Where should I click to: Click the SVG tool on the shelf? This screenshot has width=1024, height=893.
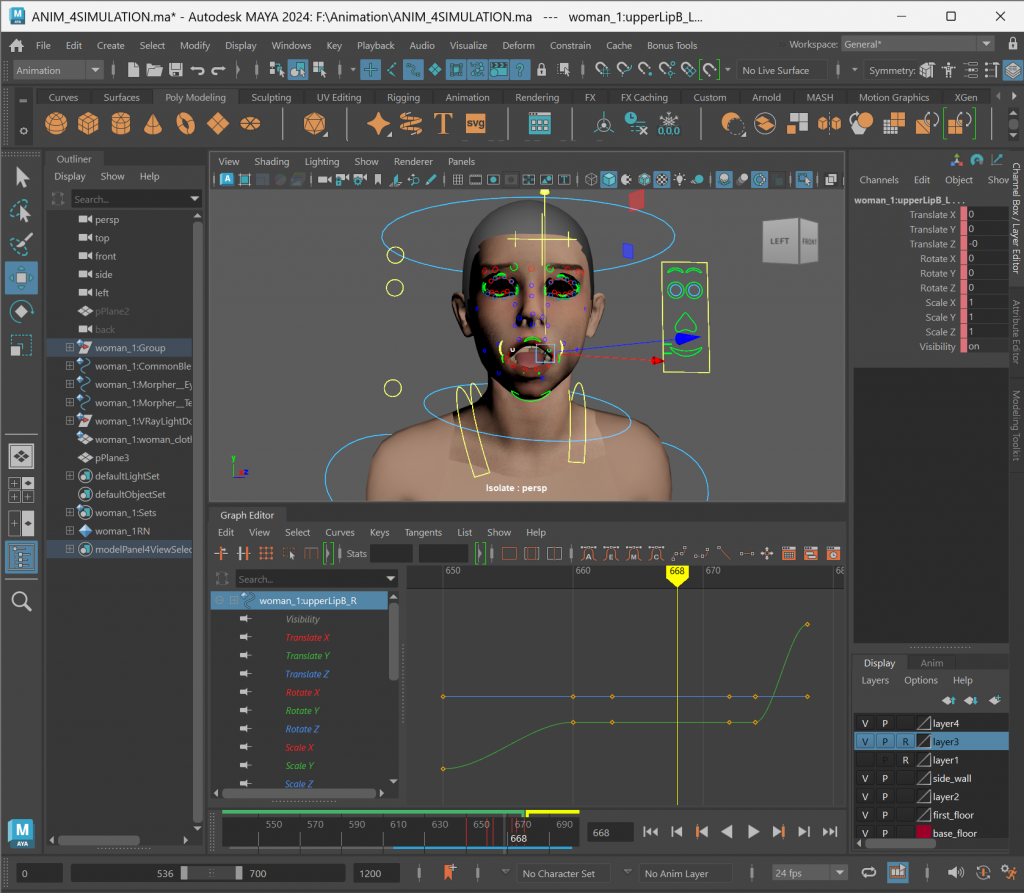click(x=474, y=124)
